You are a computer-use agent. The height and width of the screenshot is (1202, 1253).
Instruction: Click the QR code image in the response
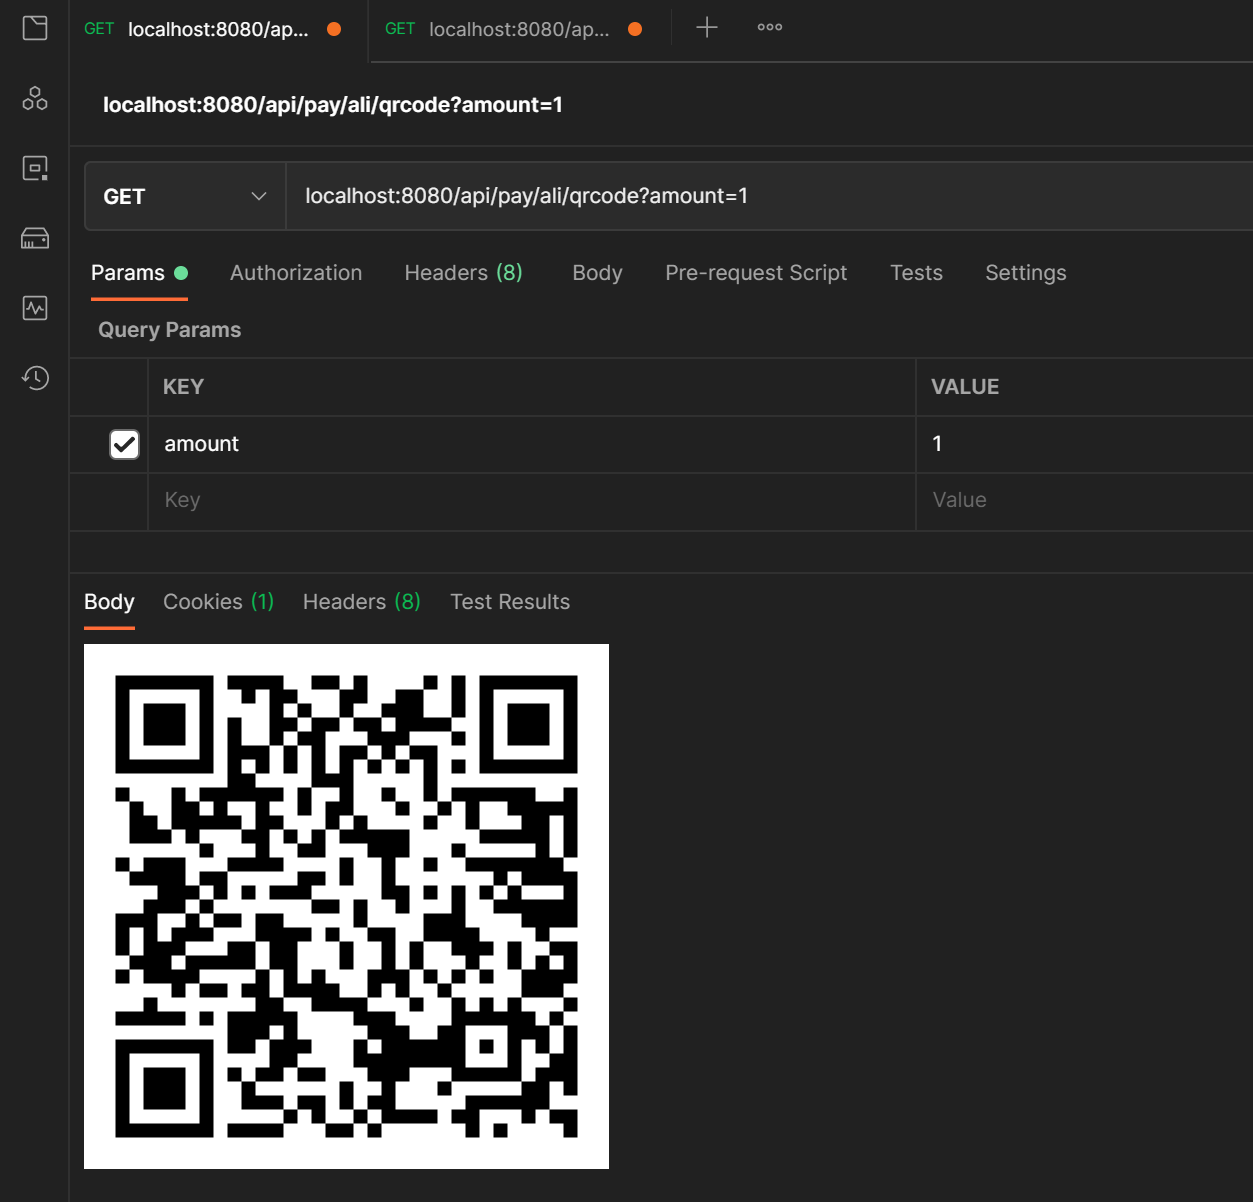point(347,905)
